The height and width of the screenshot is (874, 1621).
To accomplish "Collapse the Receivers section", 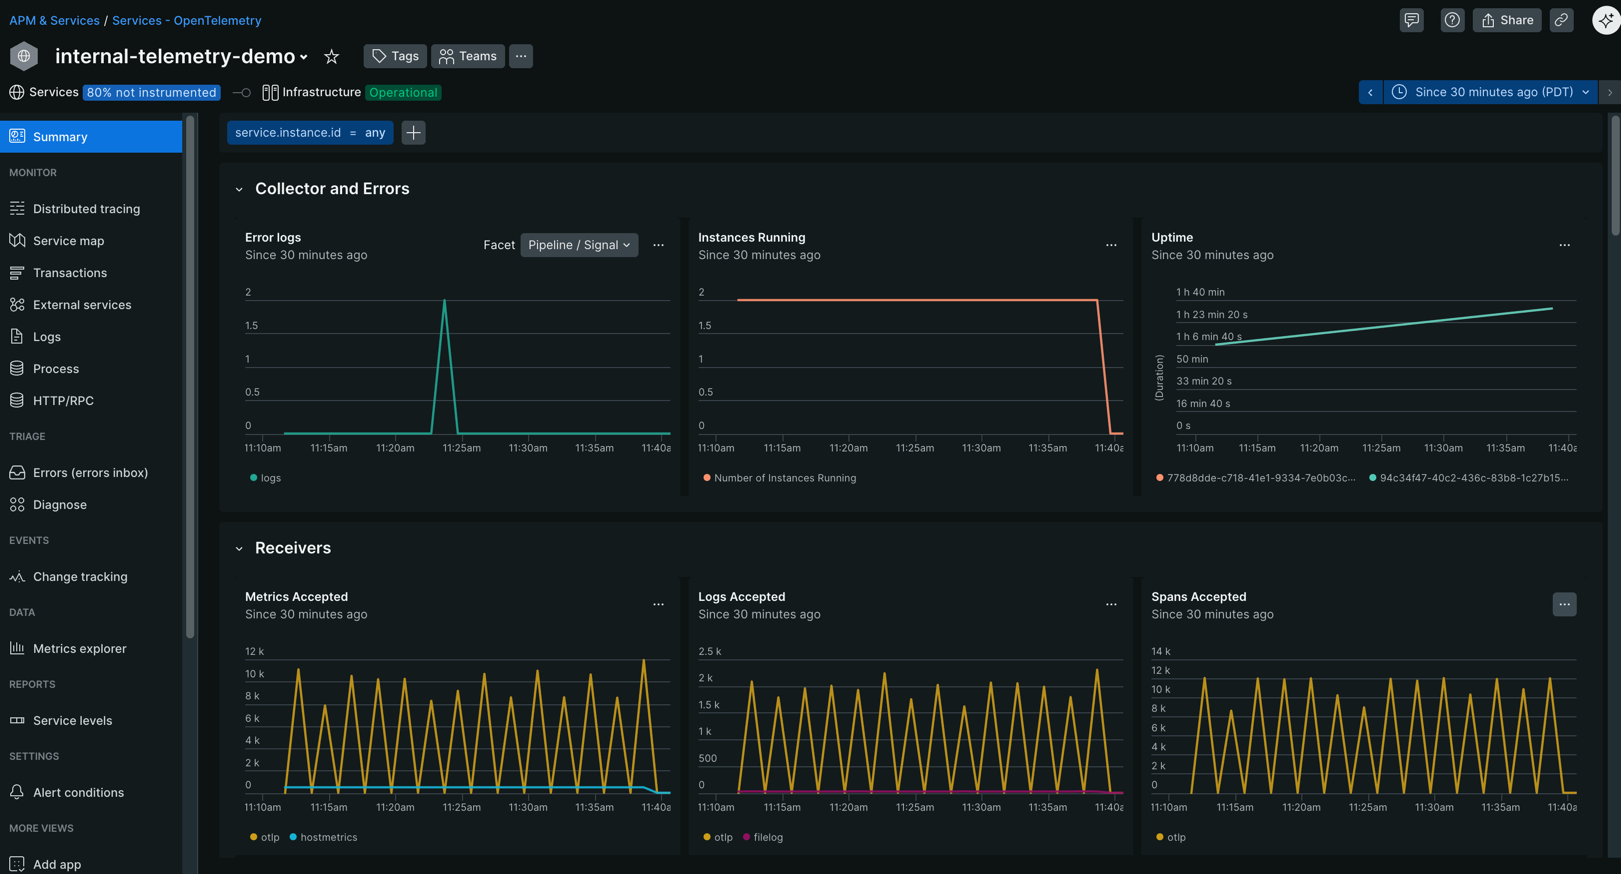I will [x=239, y=549].
